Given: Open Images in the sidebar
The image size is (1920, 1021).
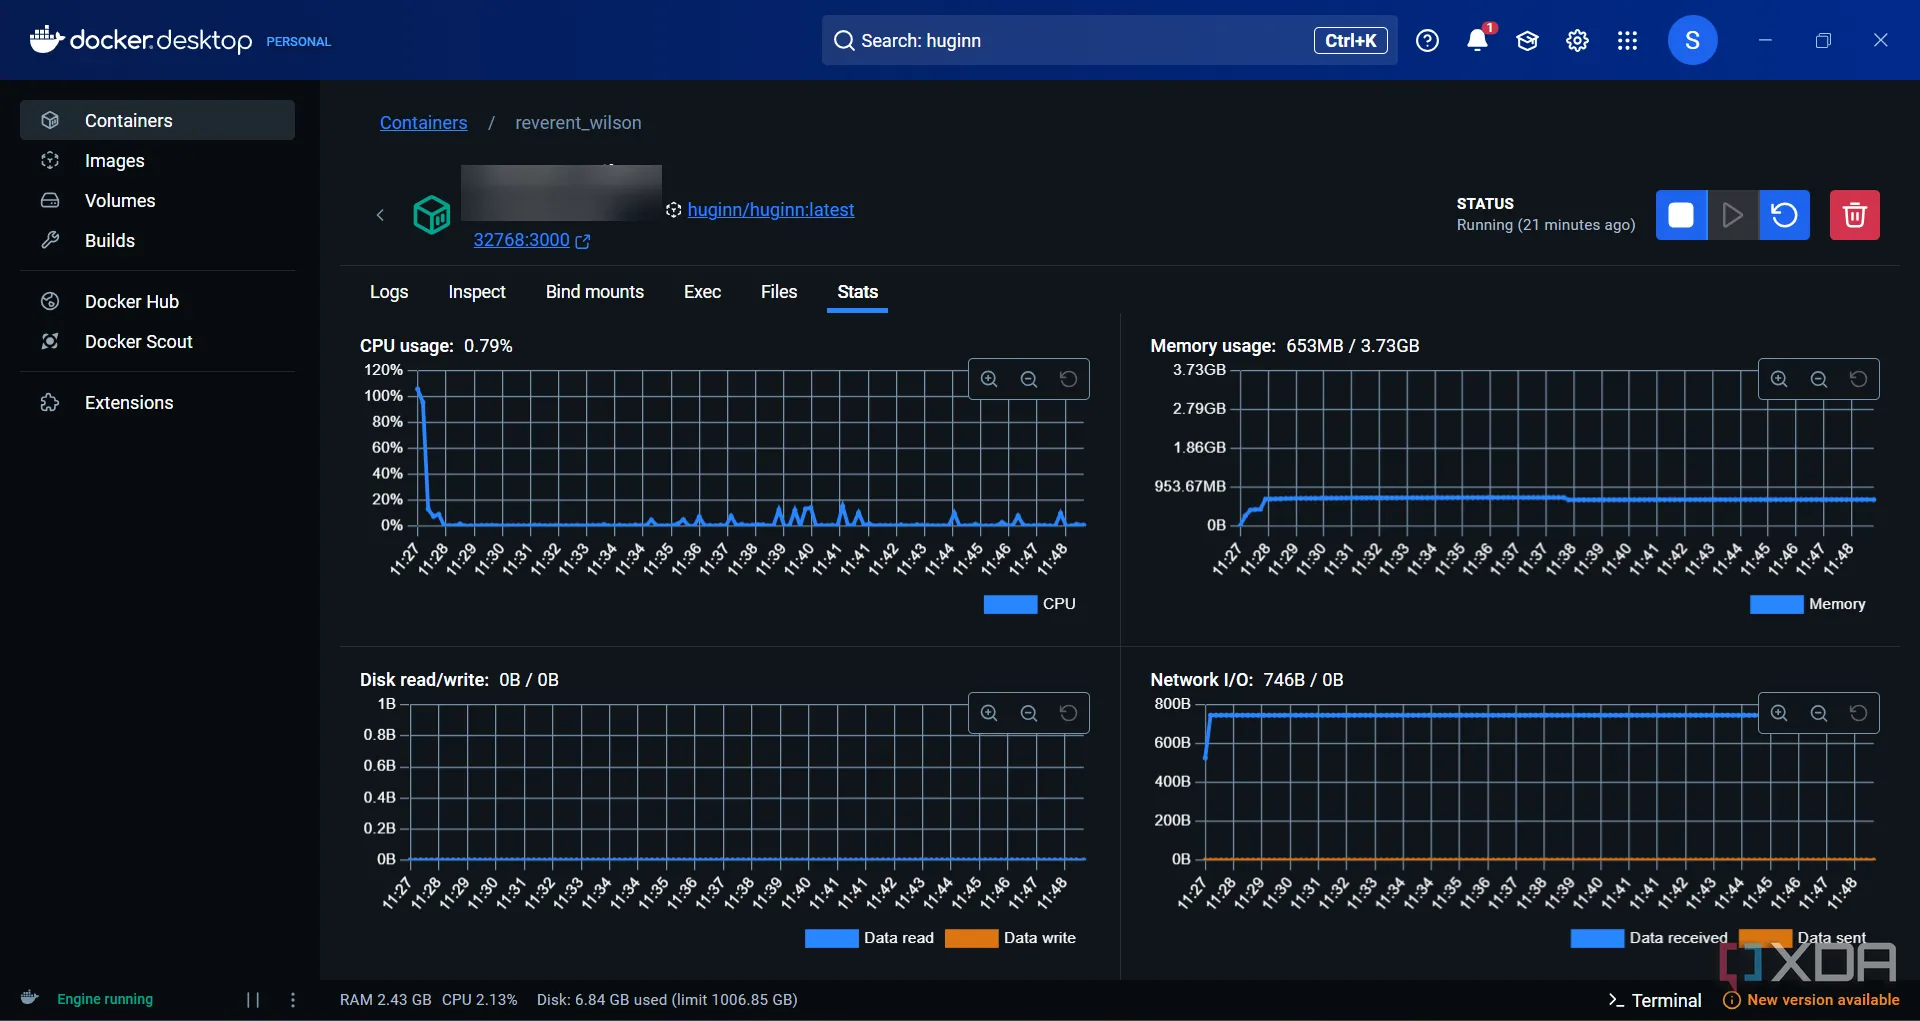Looking at the screenshot, I should (157, 160).
